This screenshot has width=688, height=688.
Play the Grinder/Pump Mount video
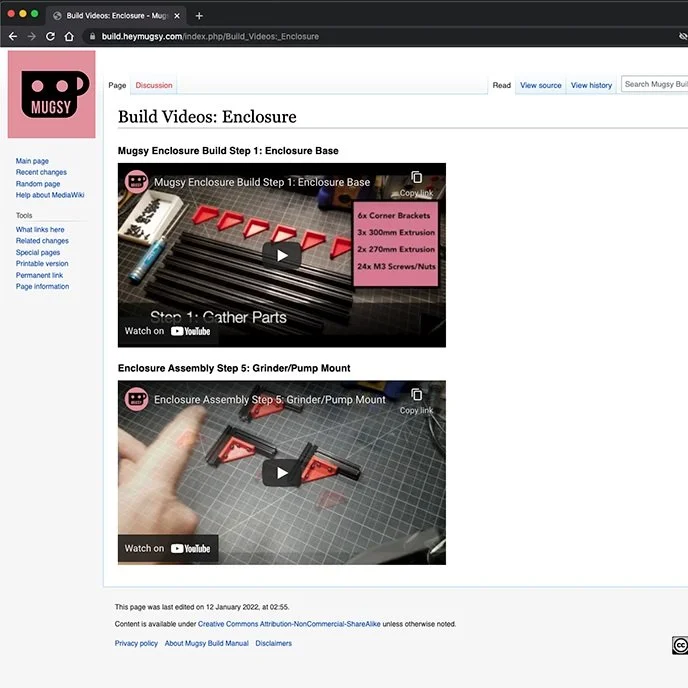pyautogui.click(x=282, y=473)
